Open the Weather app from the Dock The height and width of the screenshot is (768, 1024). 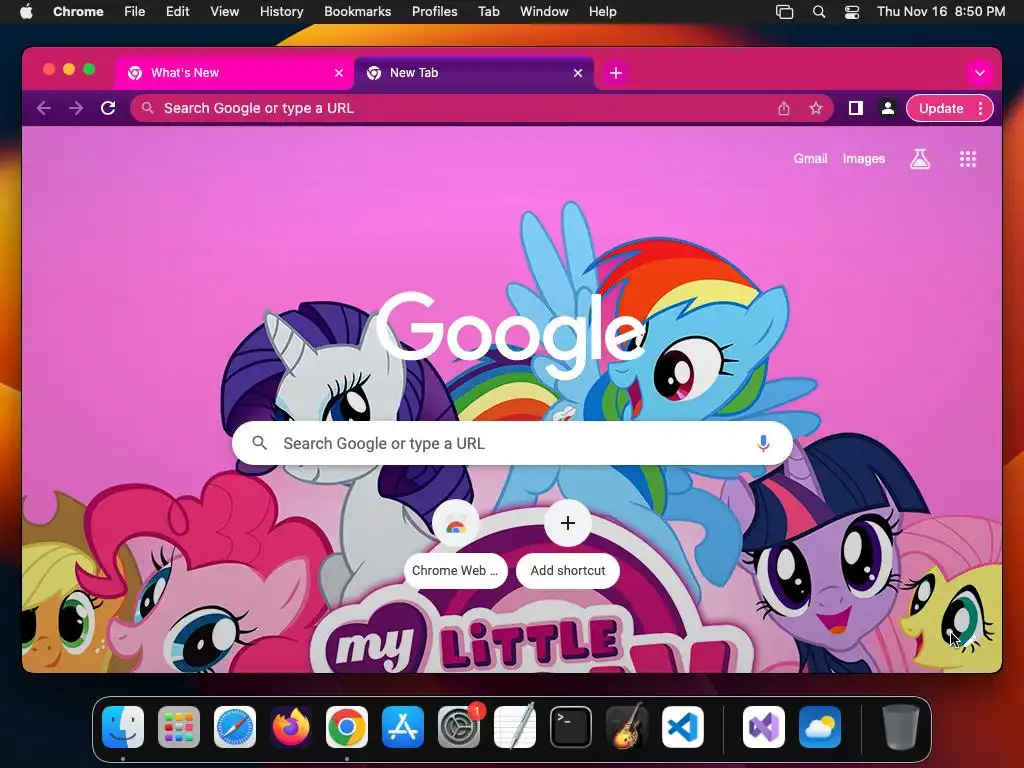pyautogui.click(x=820, y=727)
